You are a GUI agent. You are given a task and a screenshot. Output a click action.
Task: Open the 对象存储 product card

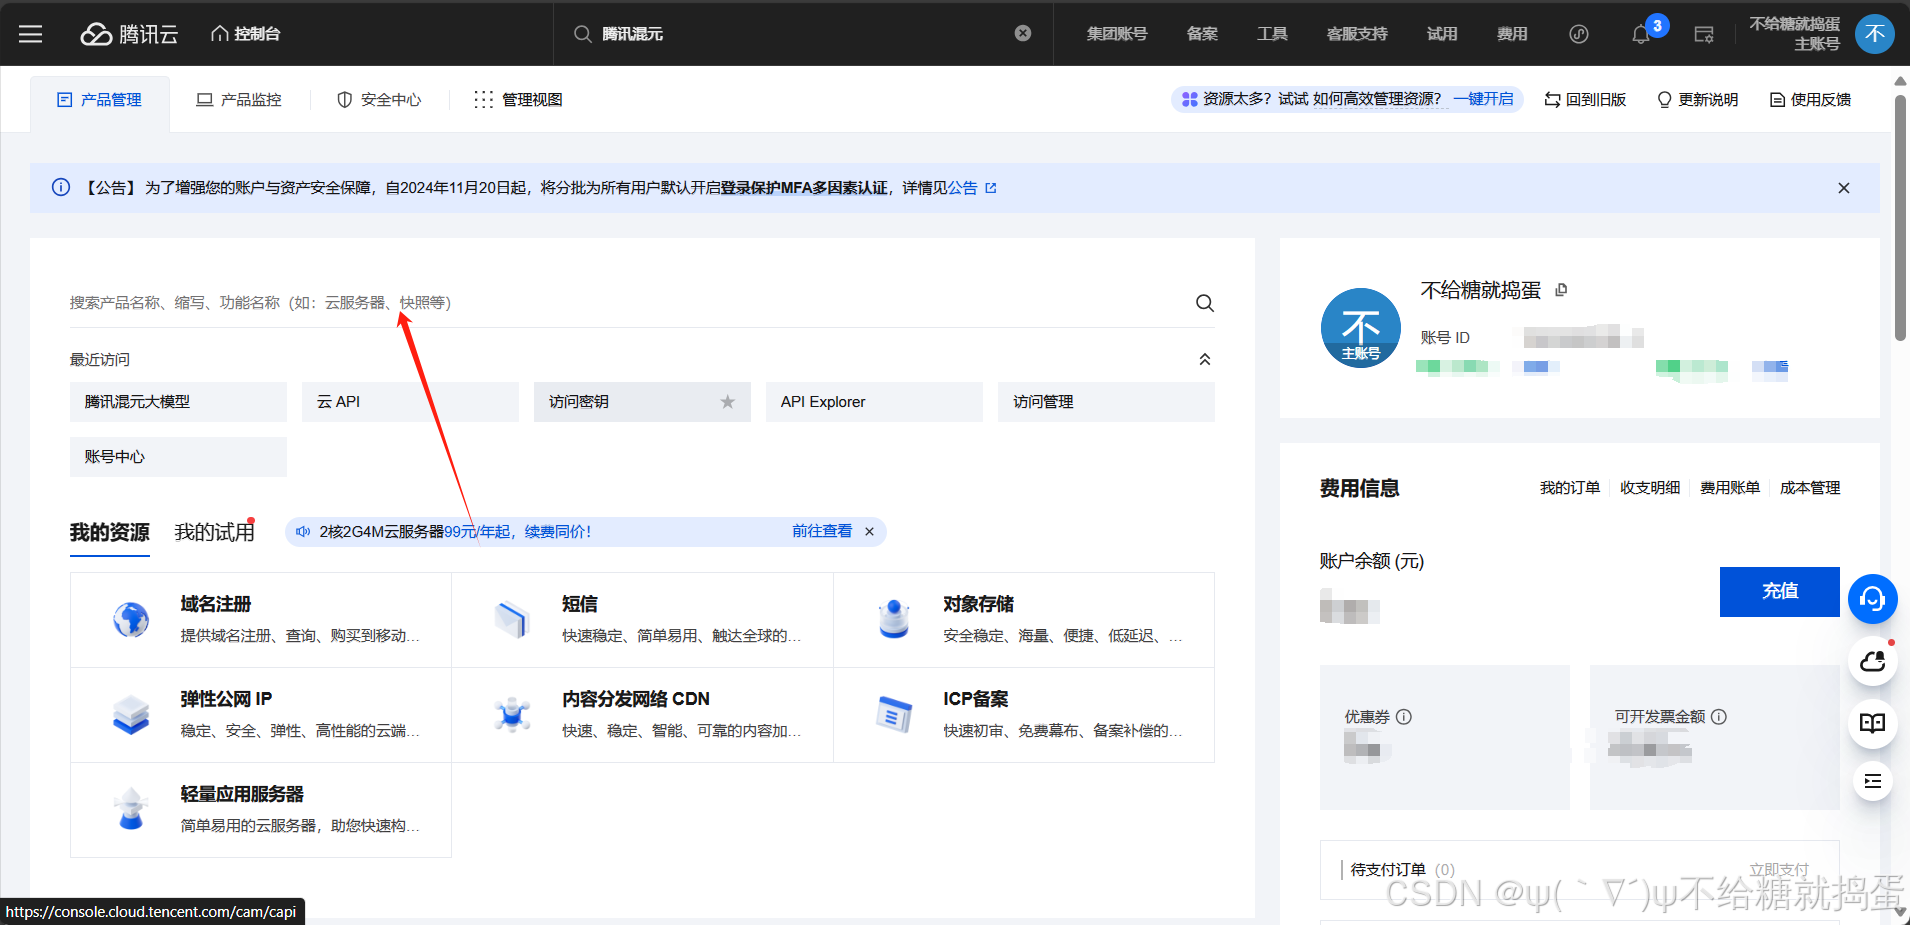coord(1024,620)
